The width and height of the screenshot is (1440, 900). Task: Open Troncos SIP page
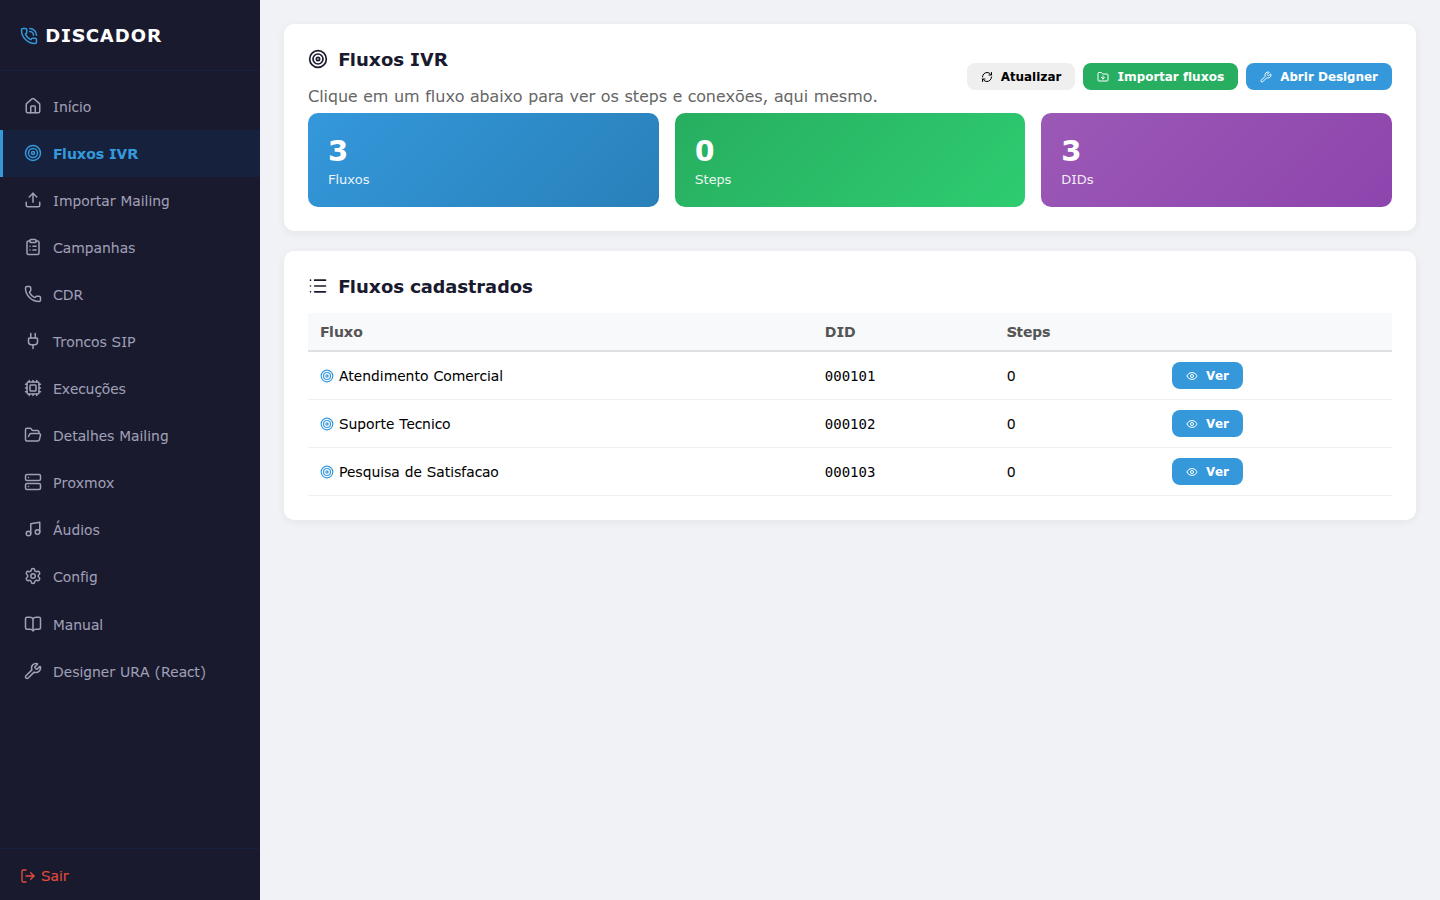click(130, 341)
